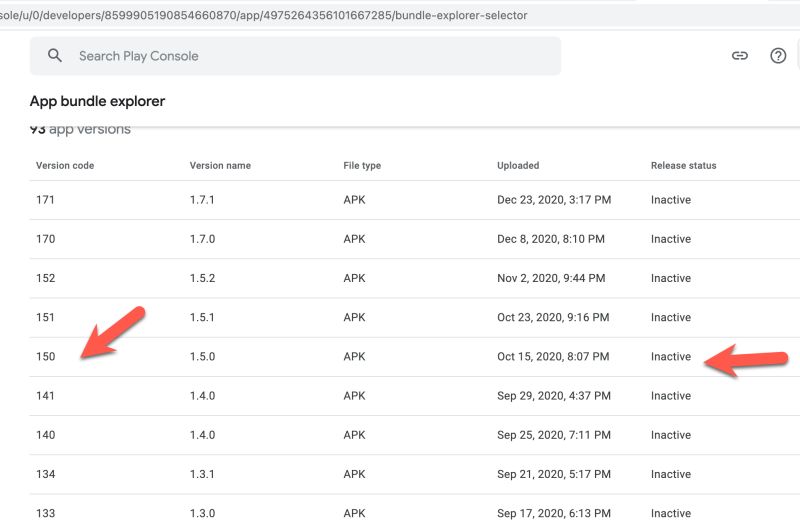Image resolution: width=800 pixels, height=524 pixels.
Task: Select version name 1.5.0
Action: pos(202,357)
